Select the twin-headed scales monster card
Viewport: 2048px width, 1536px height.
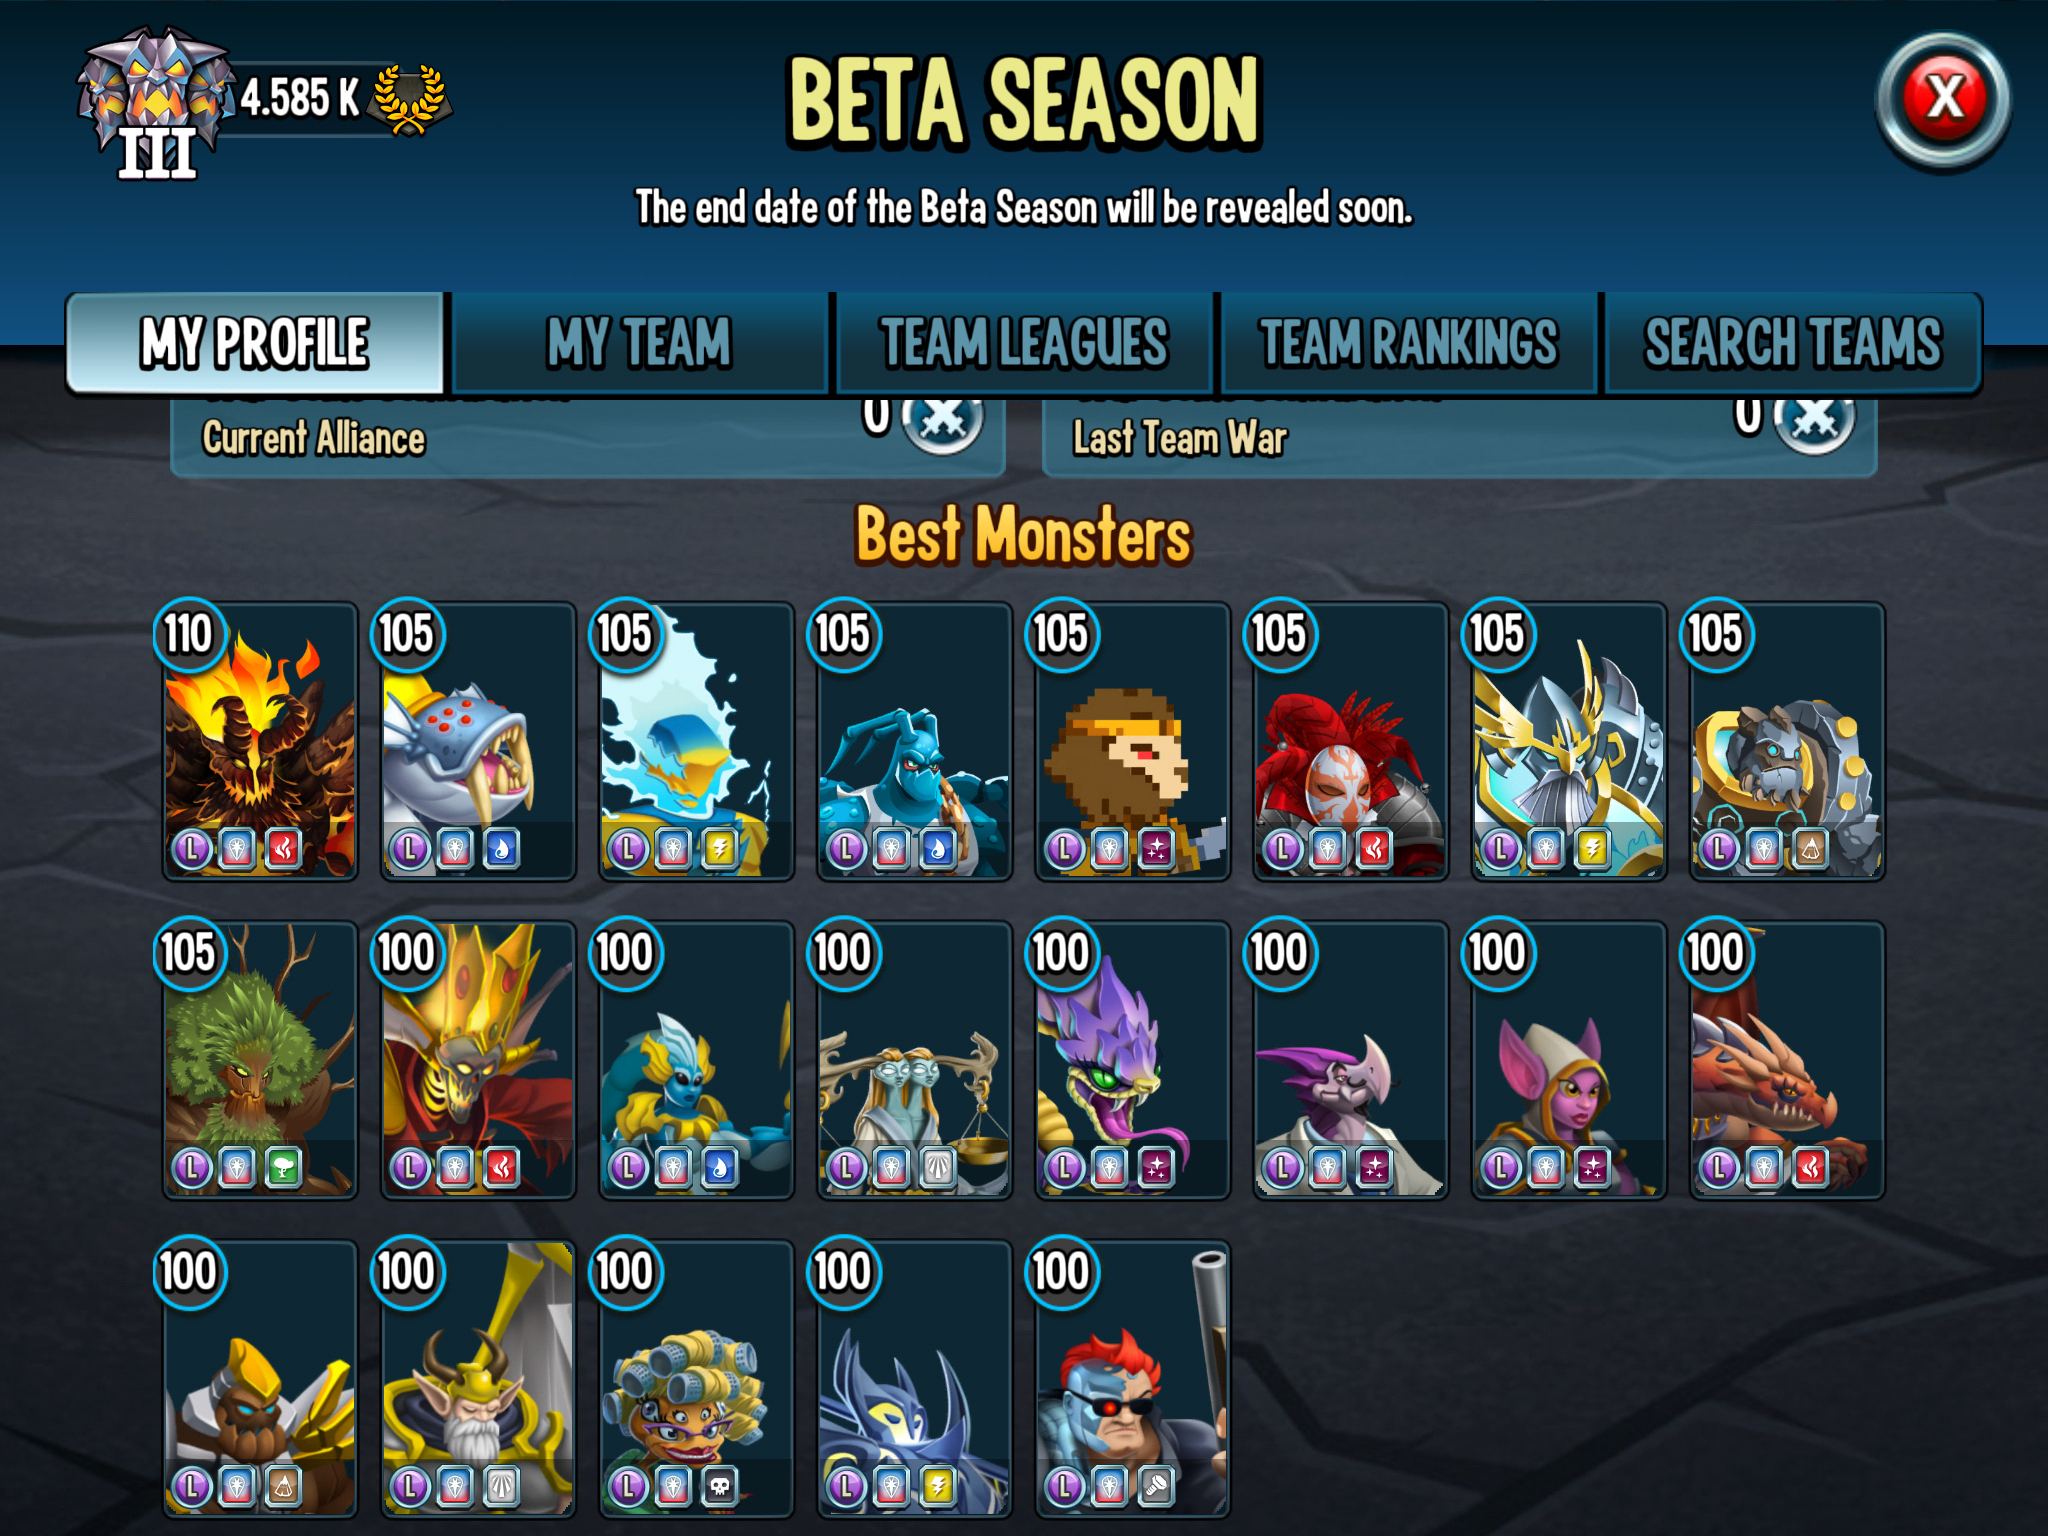(914, 1060)
